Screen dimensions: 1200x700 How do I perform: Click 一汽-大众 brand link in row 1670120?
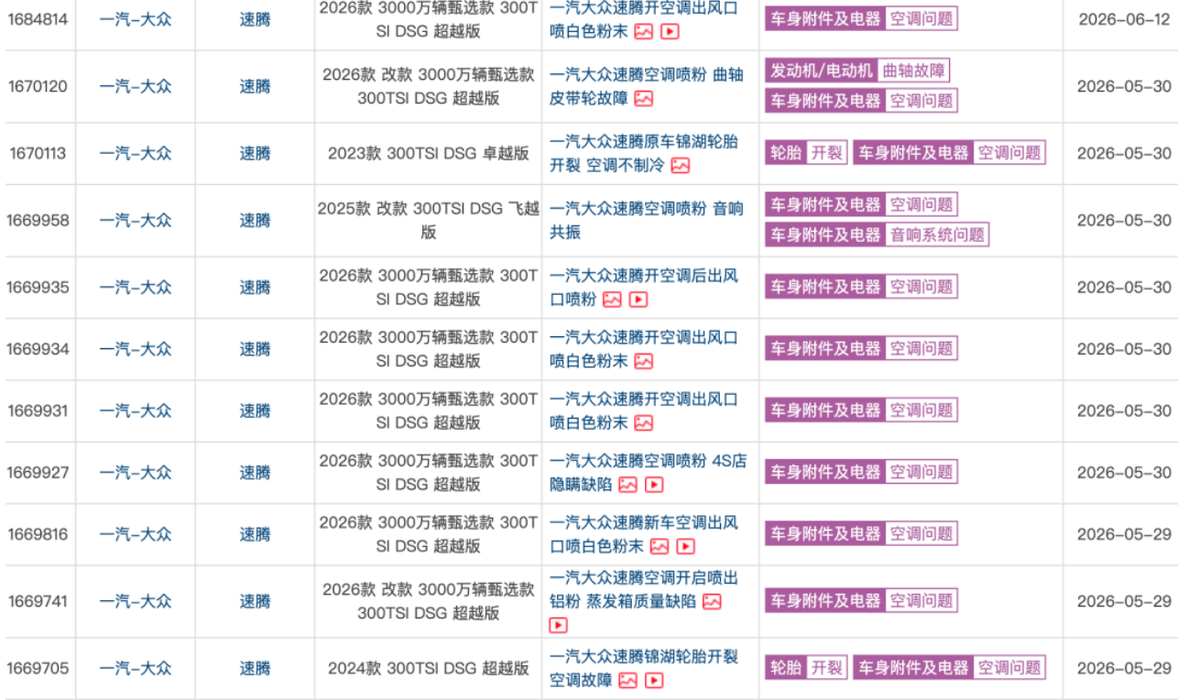click(135, 86)
